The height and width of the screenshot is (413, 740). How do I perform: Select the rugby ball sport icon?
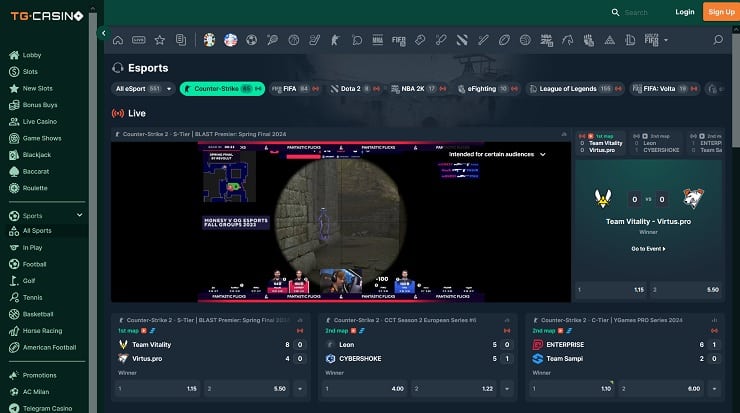coord(504,40)
